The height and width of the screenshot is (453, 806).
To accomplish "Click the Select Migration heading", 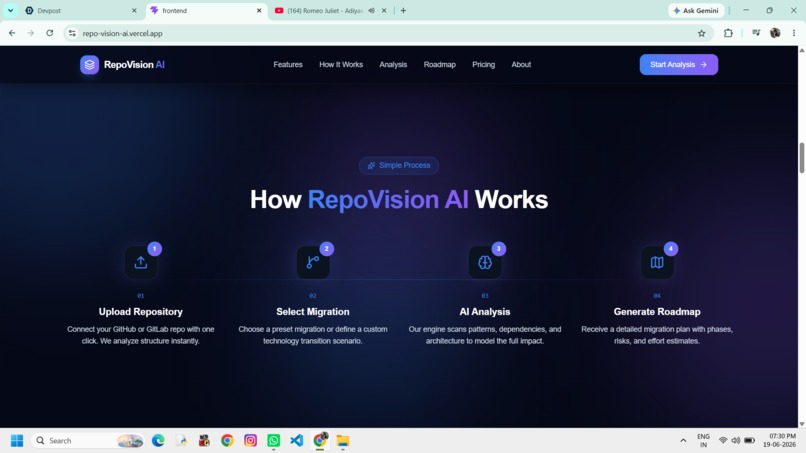I will [313, 312].
